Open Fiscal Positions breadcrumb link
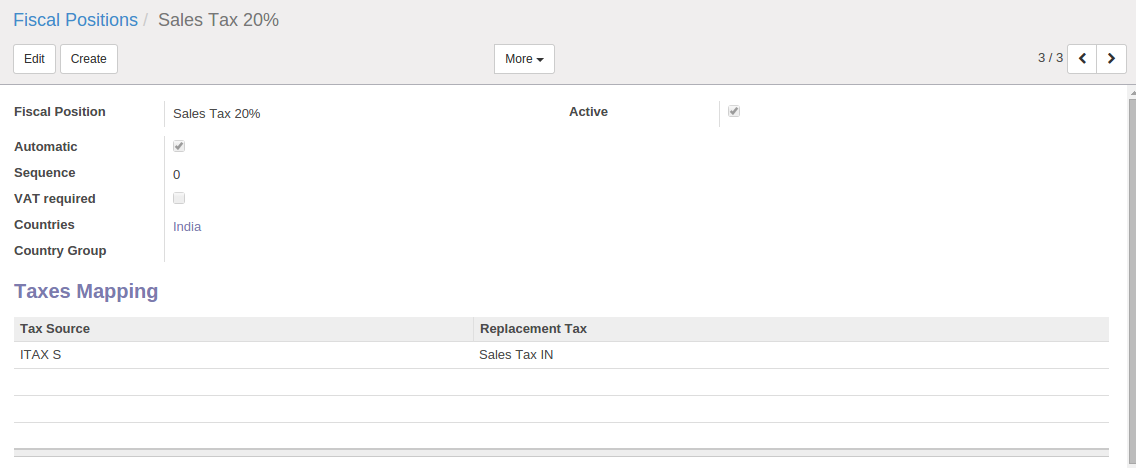1136x468 pixels. click(x=75, y=20)
